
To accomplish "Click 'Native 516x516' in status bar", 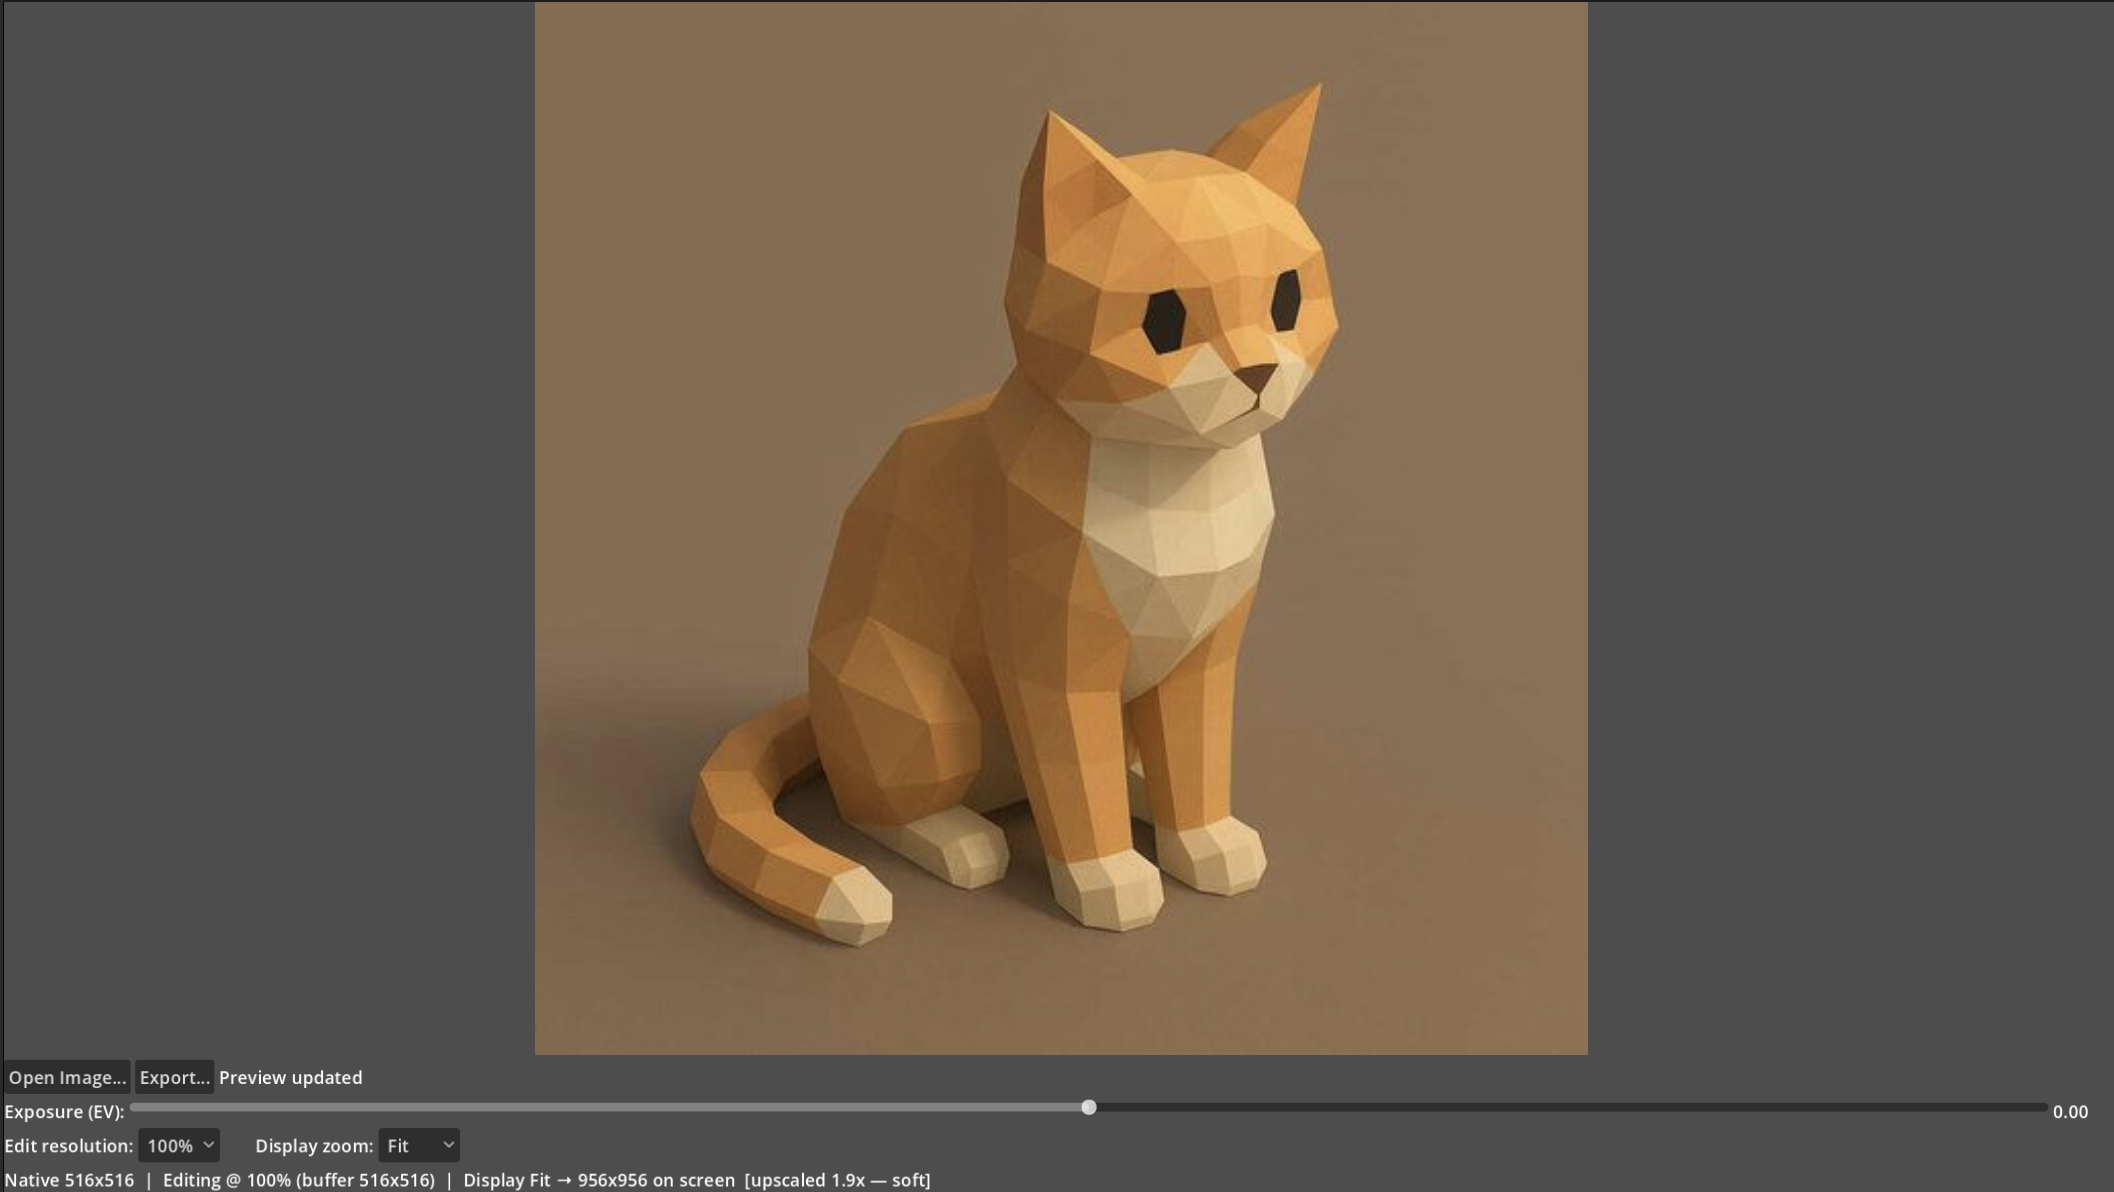I will click(69, 1180).
